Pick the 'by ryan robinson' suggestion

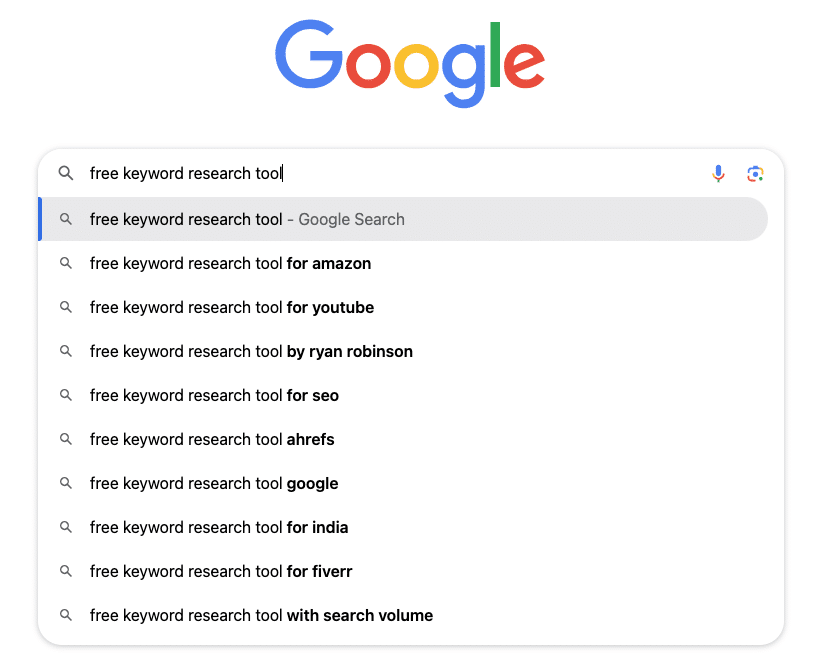(x=251, y=351)
